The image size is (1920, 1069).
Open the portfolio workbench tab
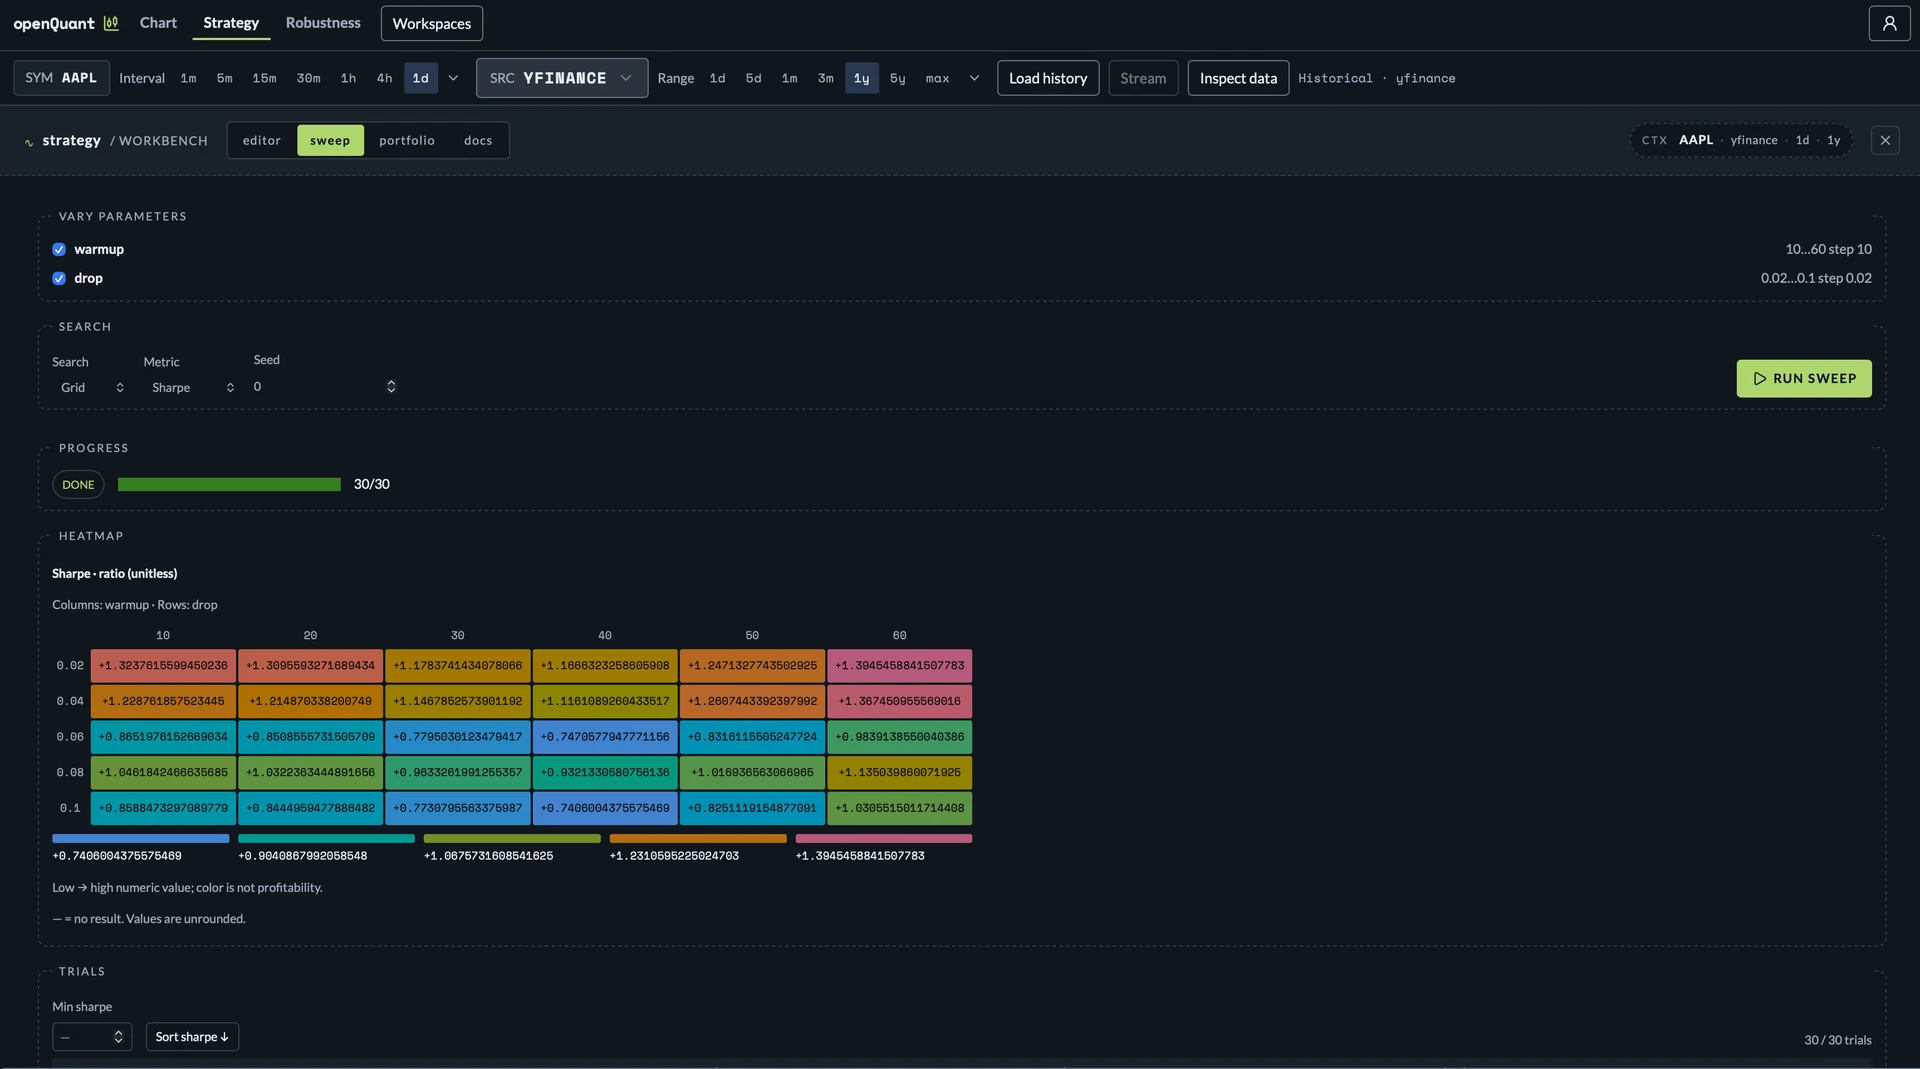click(407, 140)
